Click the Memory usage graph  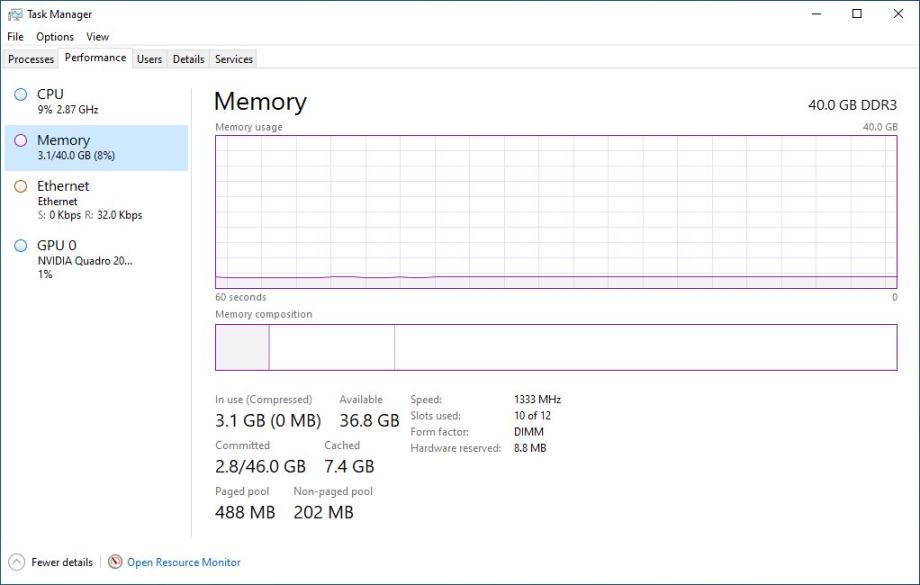coord(556,212)
